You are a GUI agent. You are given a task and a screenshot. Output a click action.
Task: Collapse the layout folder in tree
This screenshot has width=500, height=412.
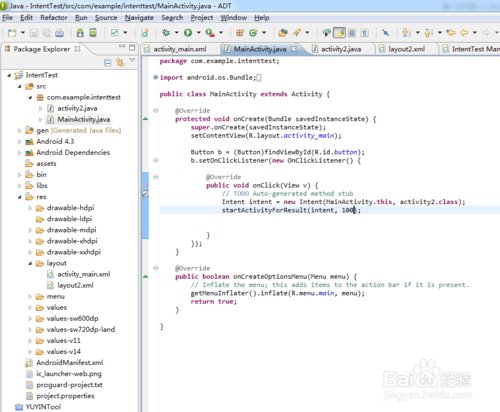[30, 263]
